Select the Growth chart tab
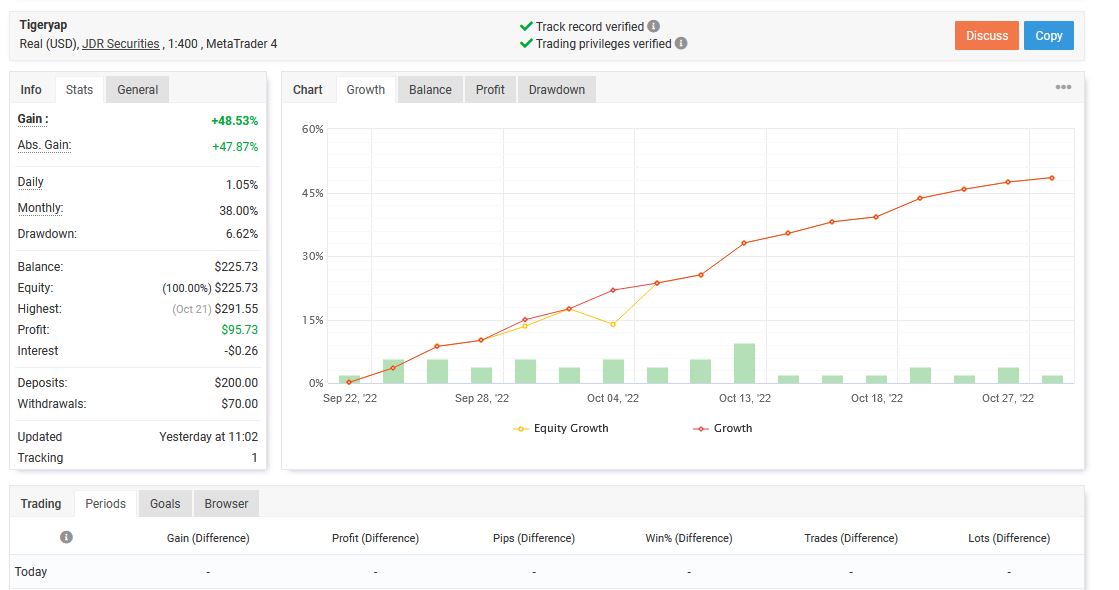 [x=365, y=90]
